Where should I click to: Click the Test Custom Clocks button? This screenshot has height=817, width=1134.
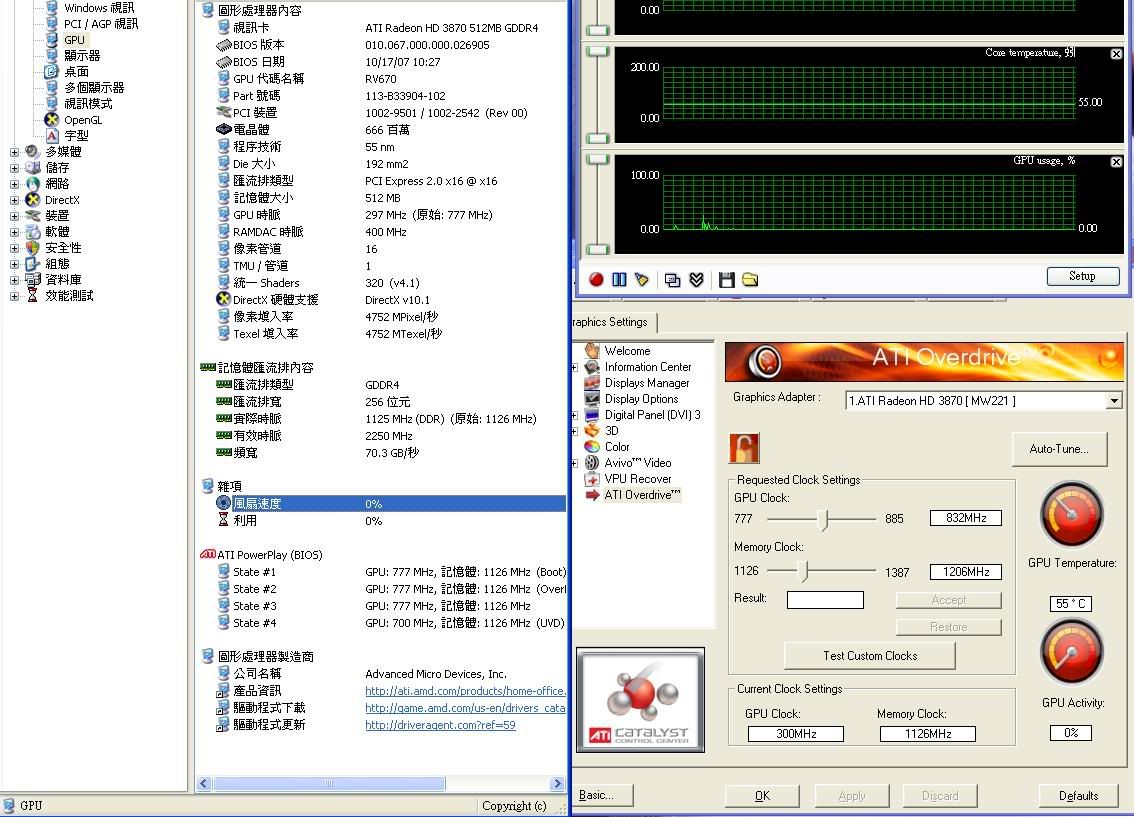coord(870,656)
